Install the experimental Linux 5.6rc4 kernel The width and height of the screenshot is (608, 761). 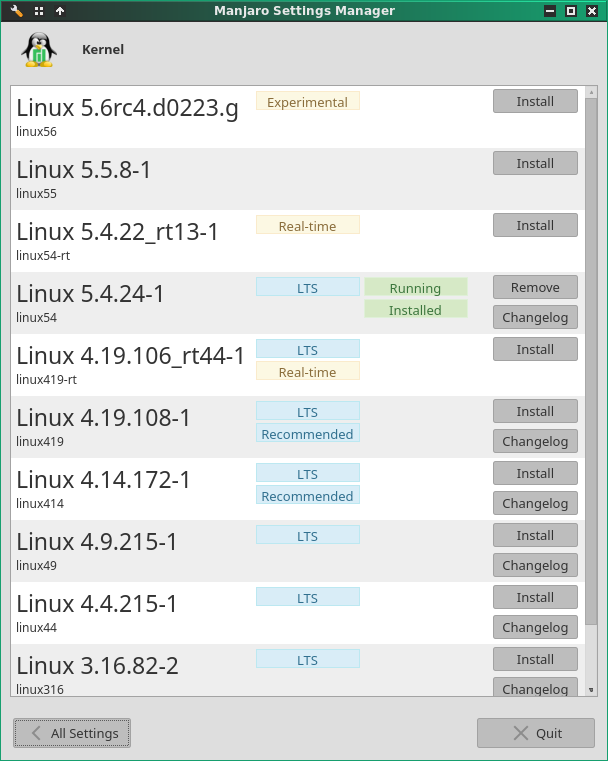535,101
